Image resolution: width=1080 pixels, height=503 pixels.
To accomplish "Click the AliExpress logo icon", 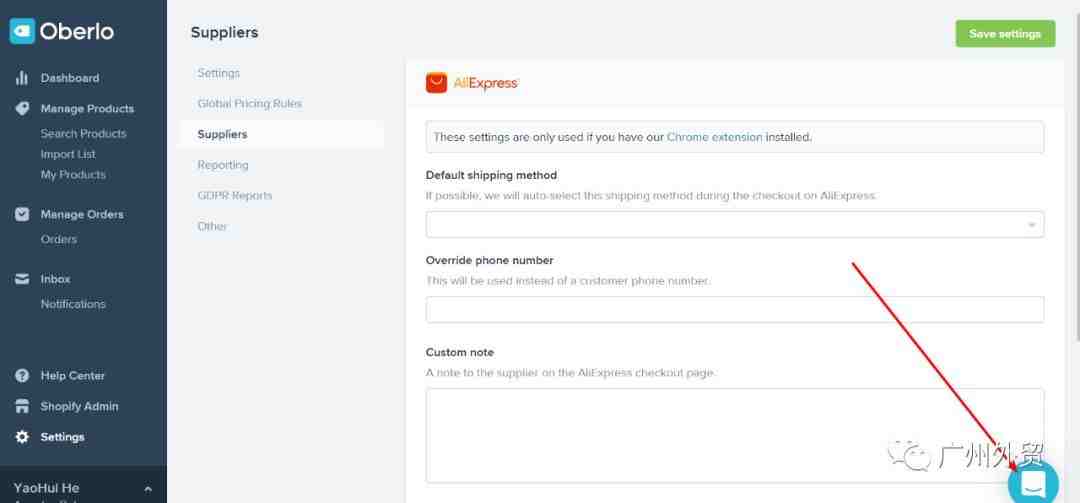I will (436, 83).
